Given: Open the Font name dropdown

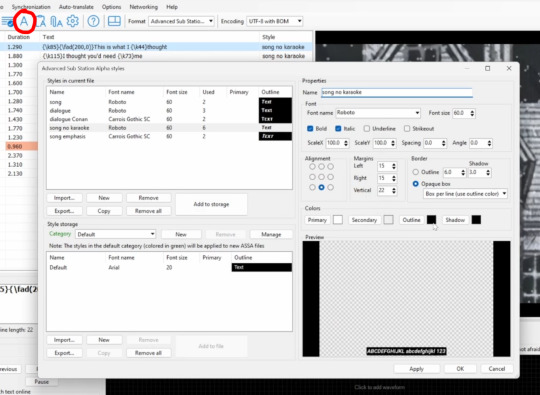Looking at the screenshot, I should (378, 113).
